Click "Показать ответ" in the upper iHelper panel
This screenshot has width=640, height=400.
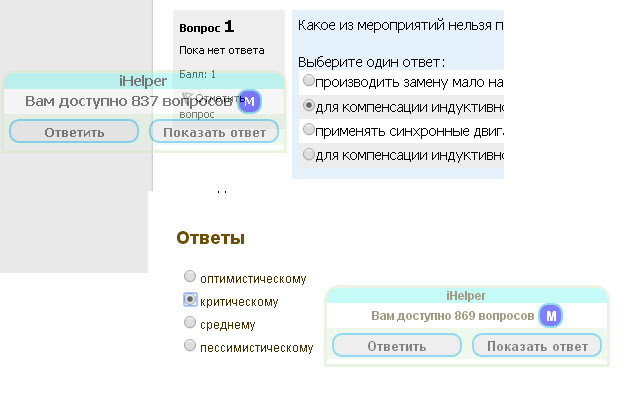[x=214, y=131]
